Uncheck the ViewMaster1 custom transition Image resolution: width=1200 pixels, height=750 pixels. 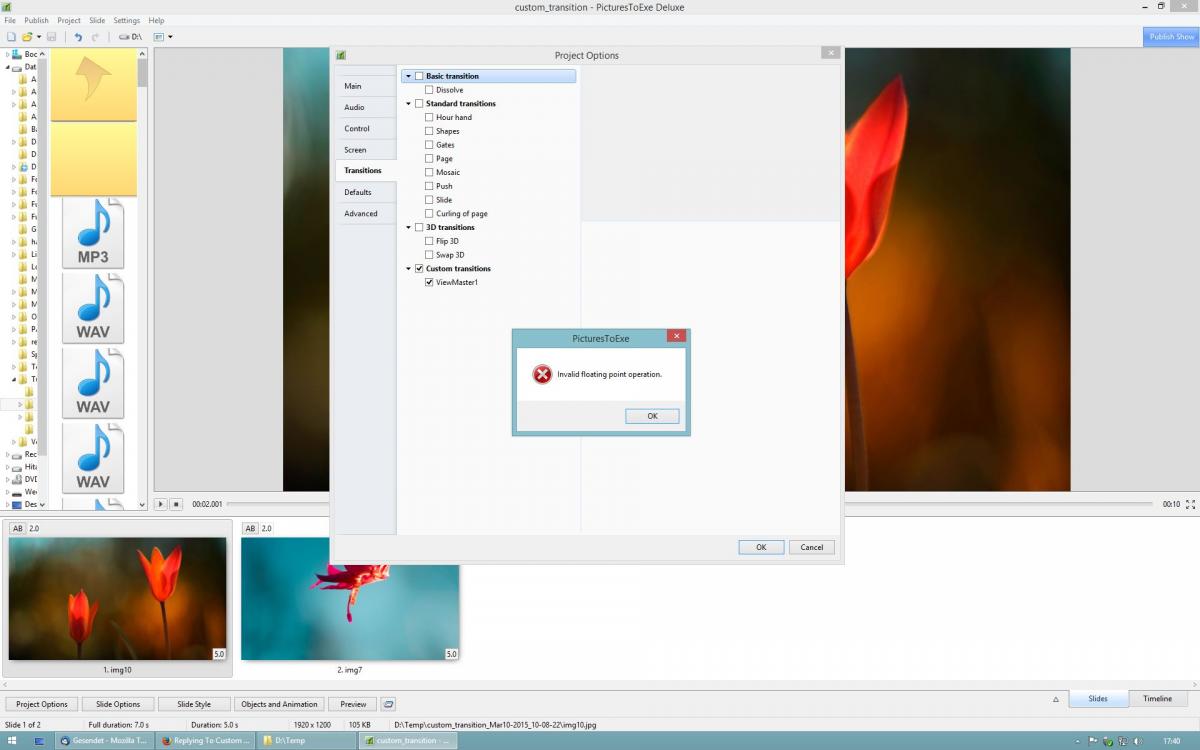(429, 283)
